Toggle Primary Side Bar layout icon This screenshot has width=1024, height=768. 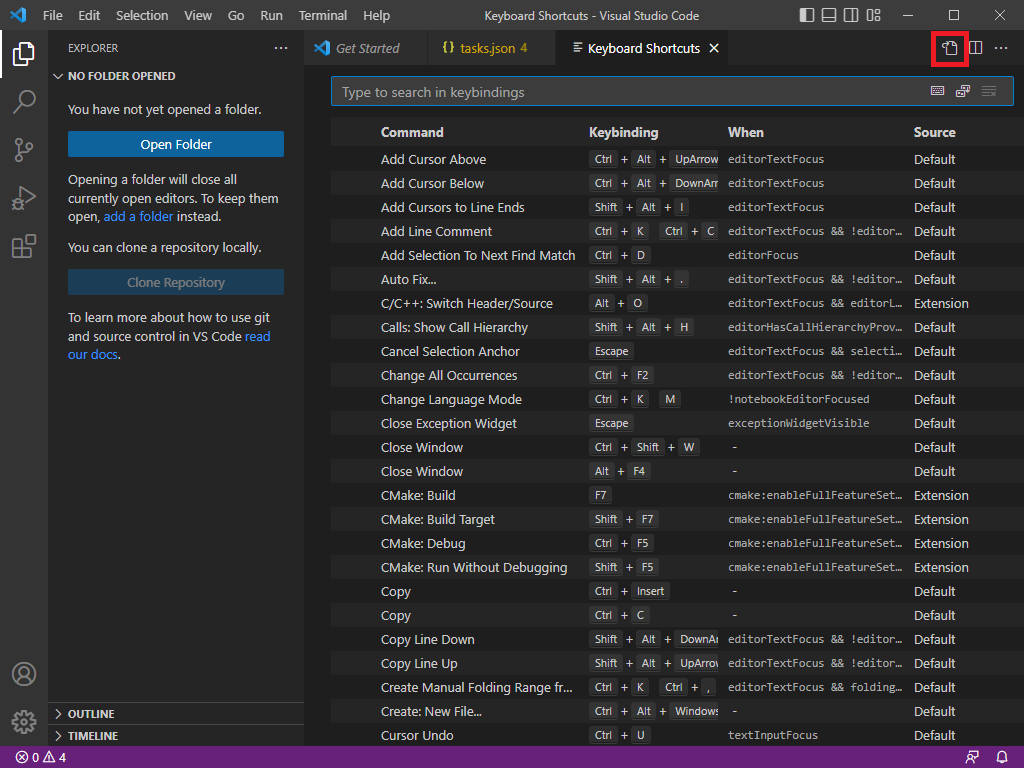(x=807, y=15)
